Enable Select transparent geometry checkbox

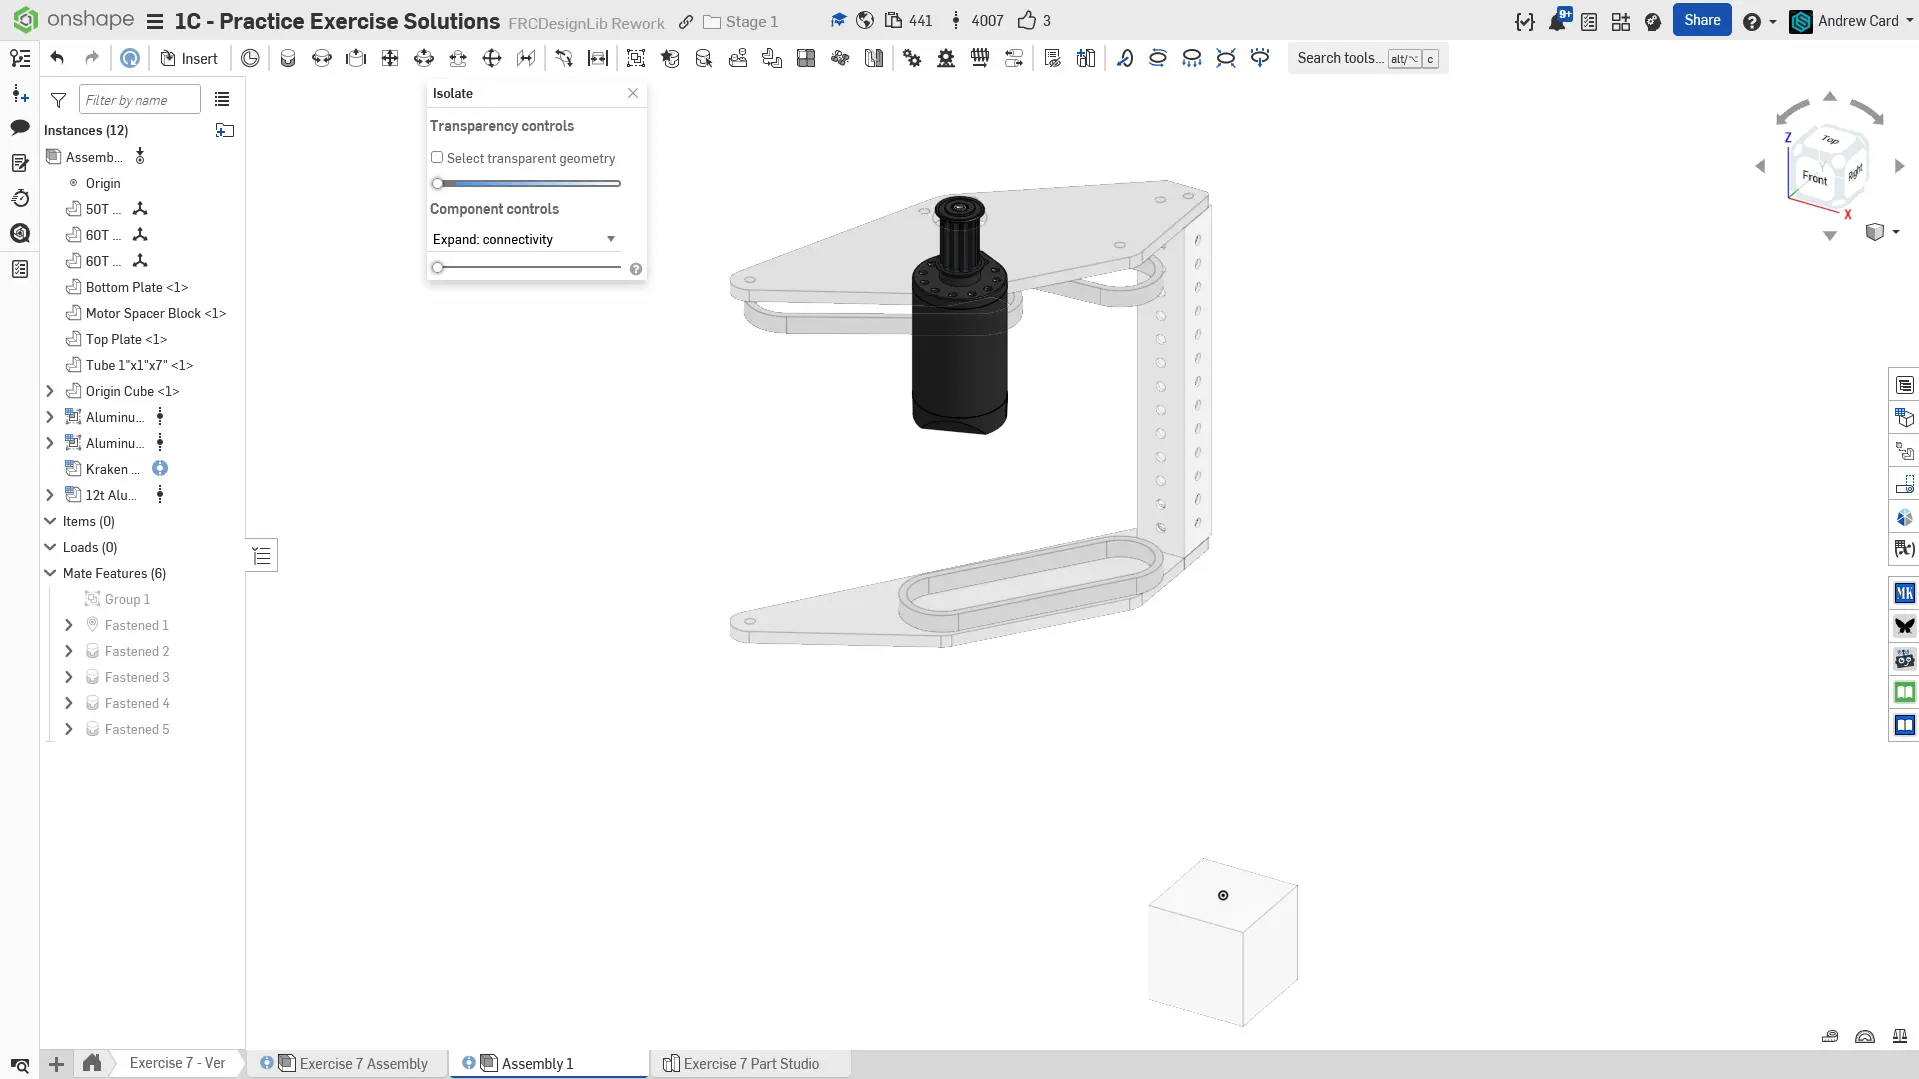pos(437,158)
